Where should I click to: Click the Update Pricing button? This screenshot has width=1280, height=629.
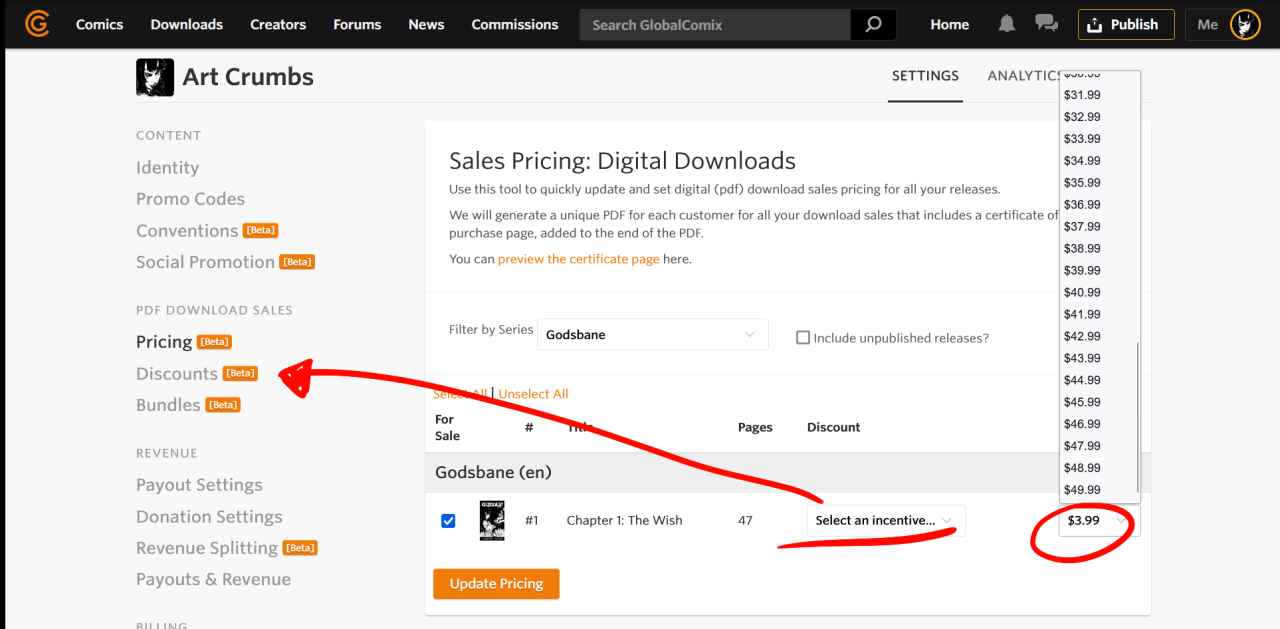click(496, 584)
